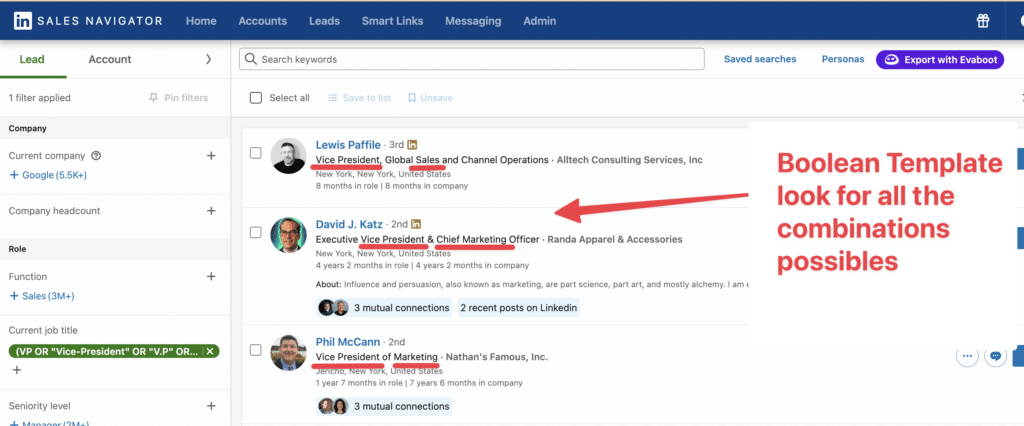The image size is (1024, 426).
Task: Open Phil McCann's profile photo
Action: tap(289, 352)
